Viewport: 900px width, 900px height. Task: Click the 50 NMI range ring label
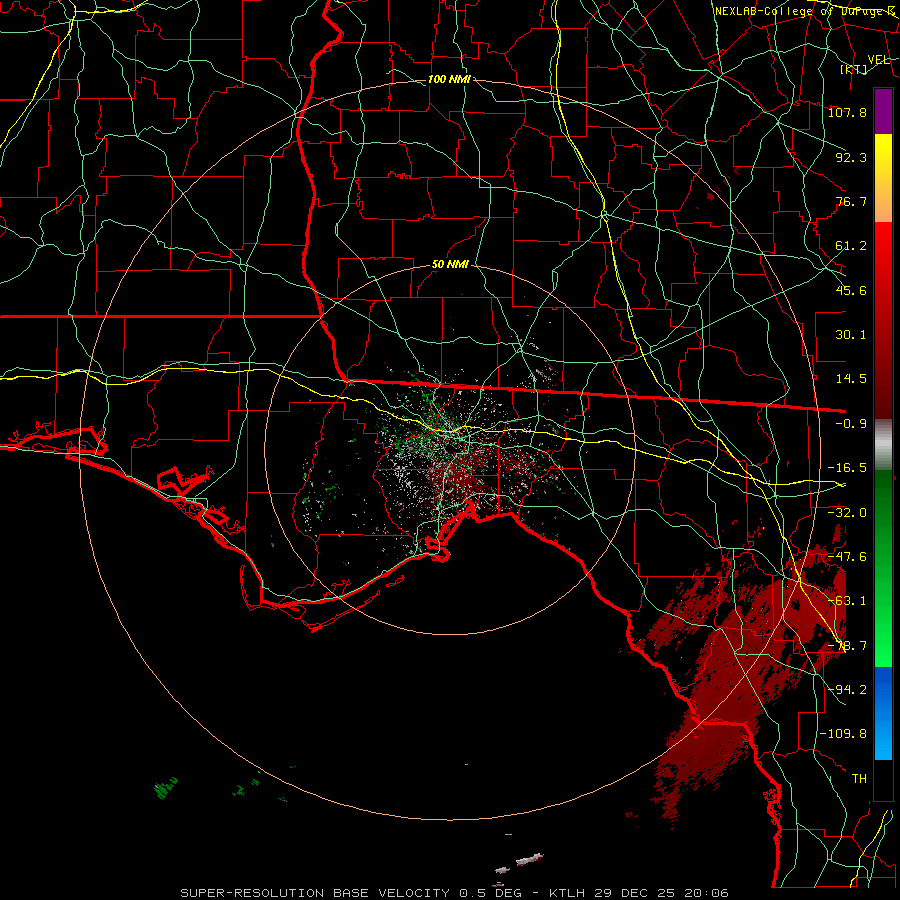450,265
